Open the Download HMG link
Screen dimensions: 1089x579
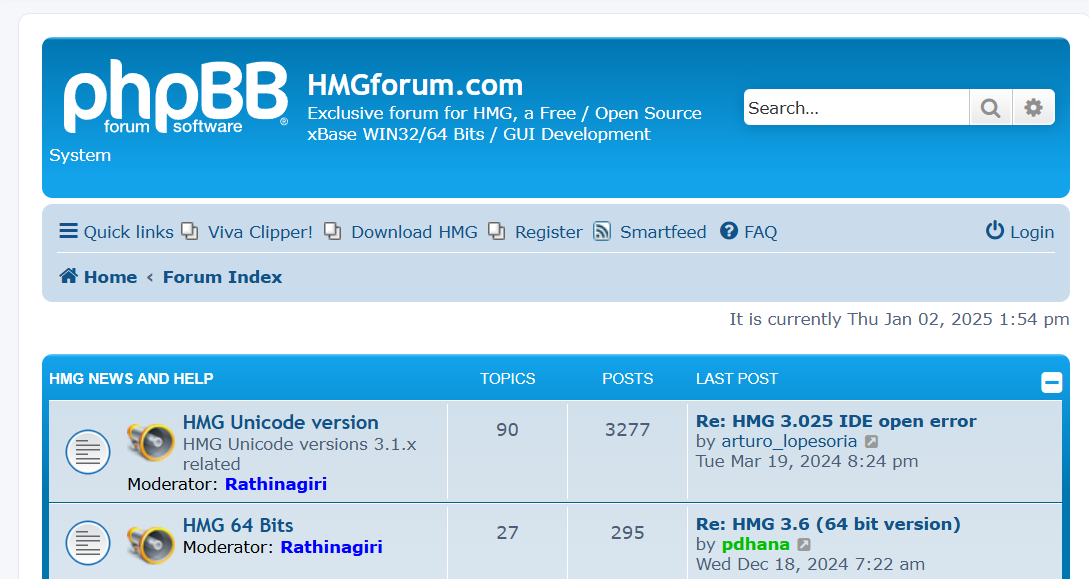point(415,232)
